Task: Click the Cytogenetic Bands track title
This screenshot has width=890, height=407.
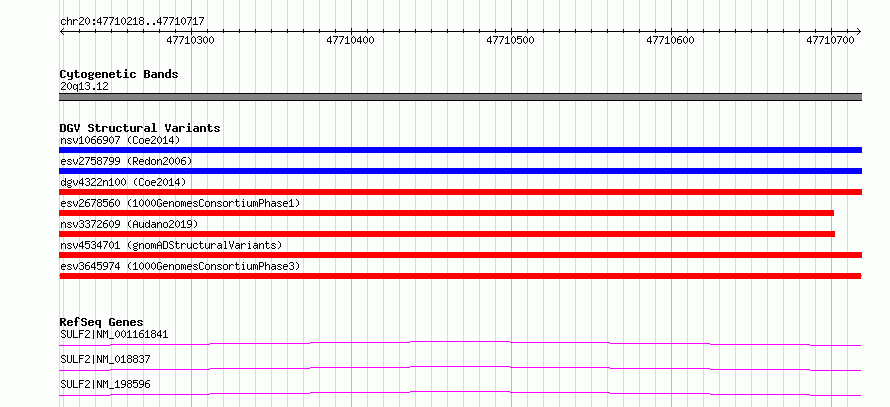Action: [x=119, y=74]
